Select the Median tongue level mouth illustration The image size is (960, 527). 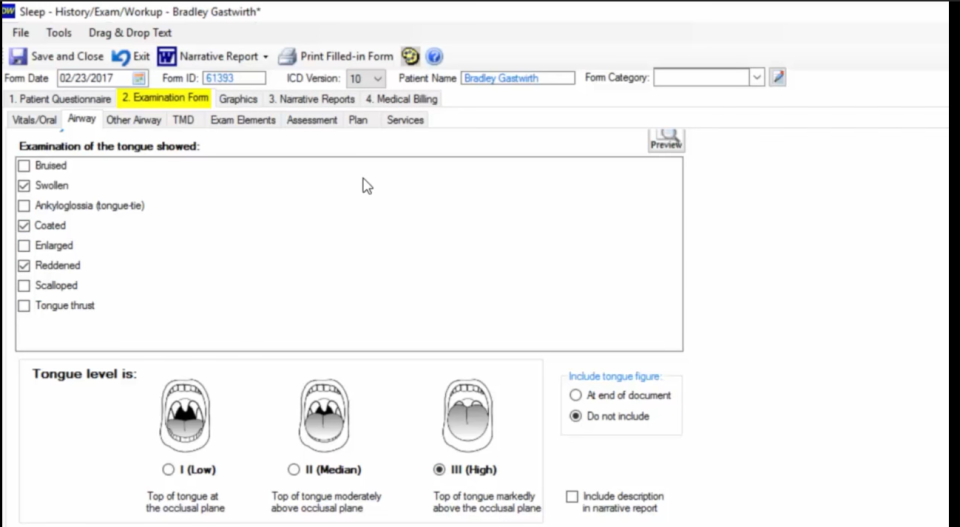tap(324, 416)
